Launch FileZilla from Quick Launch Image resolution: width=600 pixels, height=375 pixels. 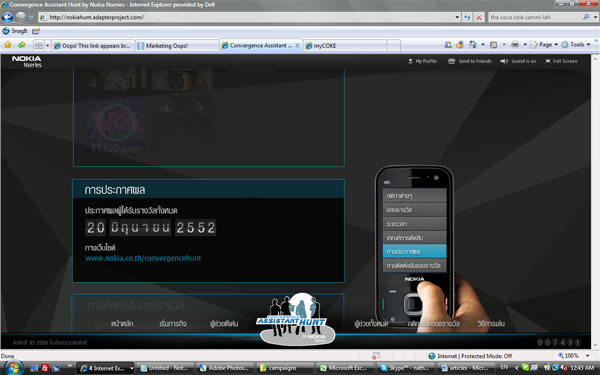click(x=45, y=368)
